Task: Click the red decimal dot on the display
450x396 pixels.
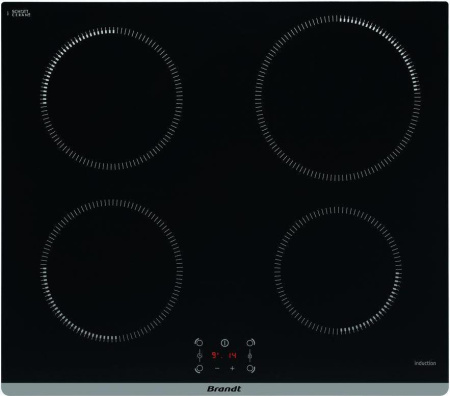Action: click(222, 358)
